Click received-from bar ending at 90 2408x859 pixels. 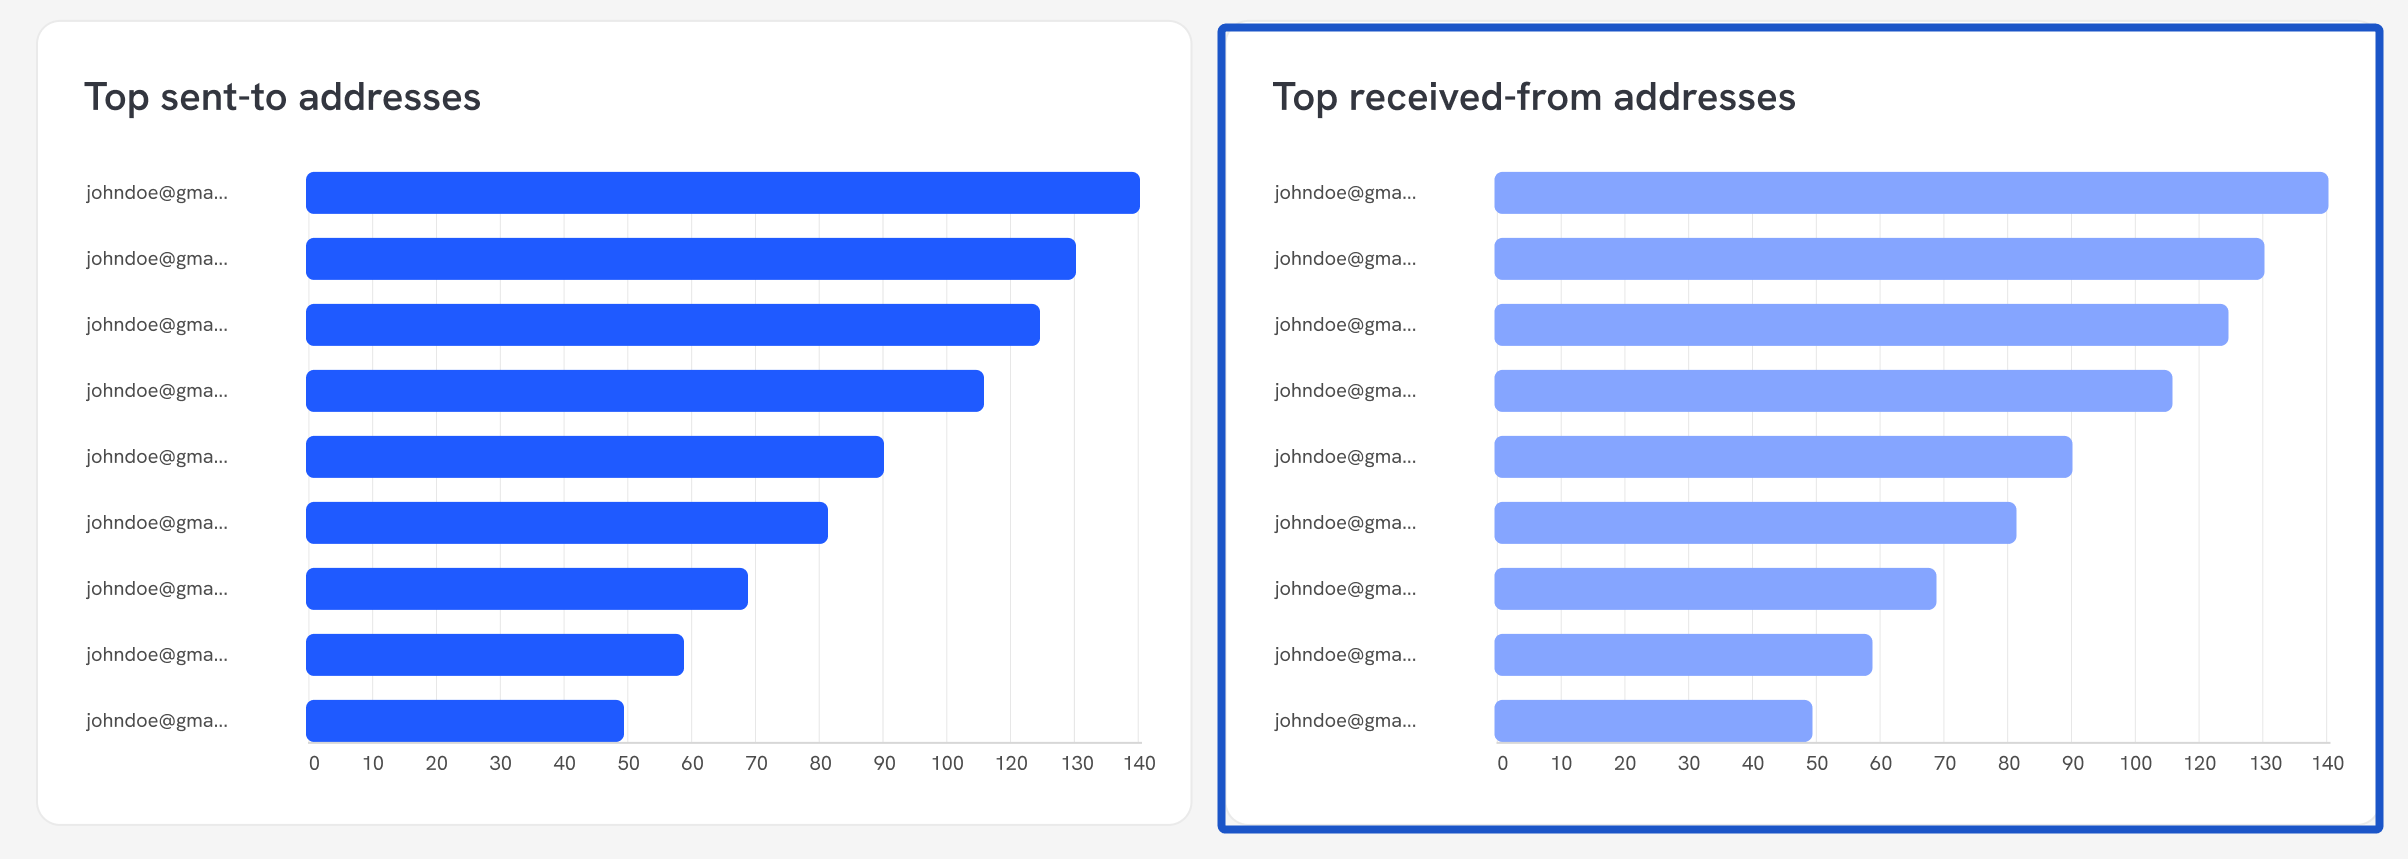pos(1782,457)
